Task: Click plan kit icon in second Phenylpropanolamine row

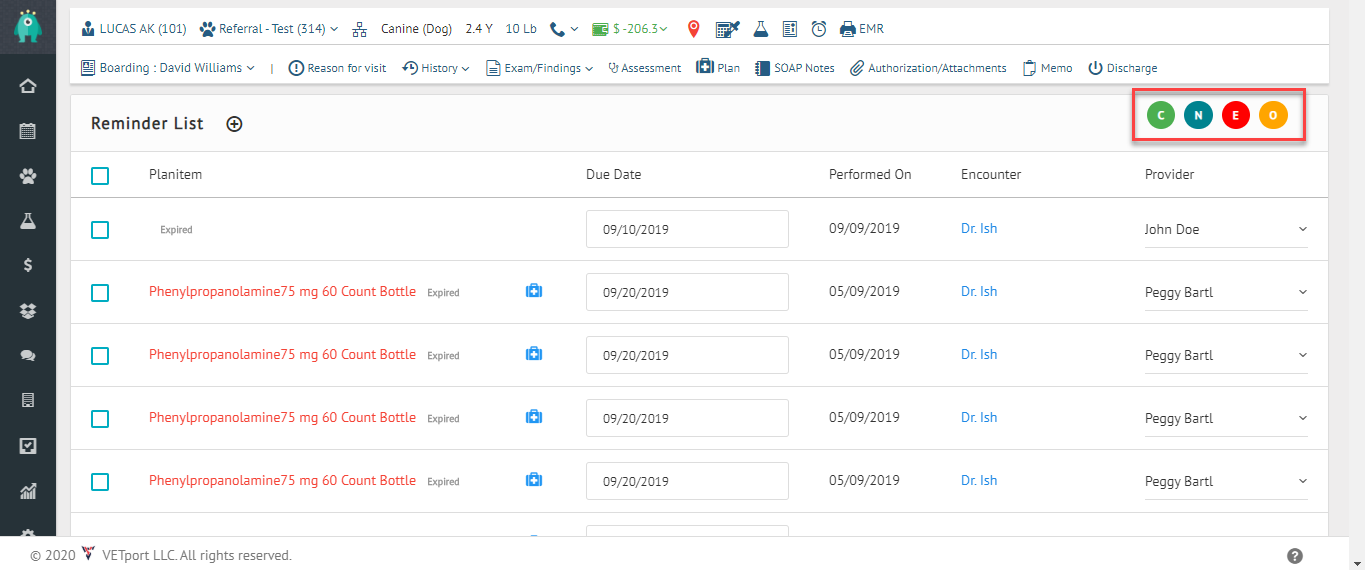Action: [x=534, y=354]
